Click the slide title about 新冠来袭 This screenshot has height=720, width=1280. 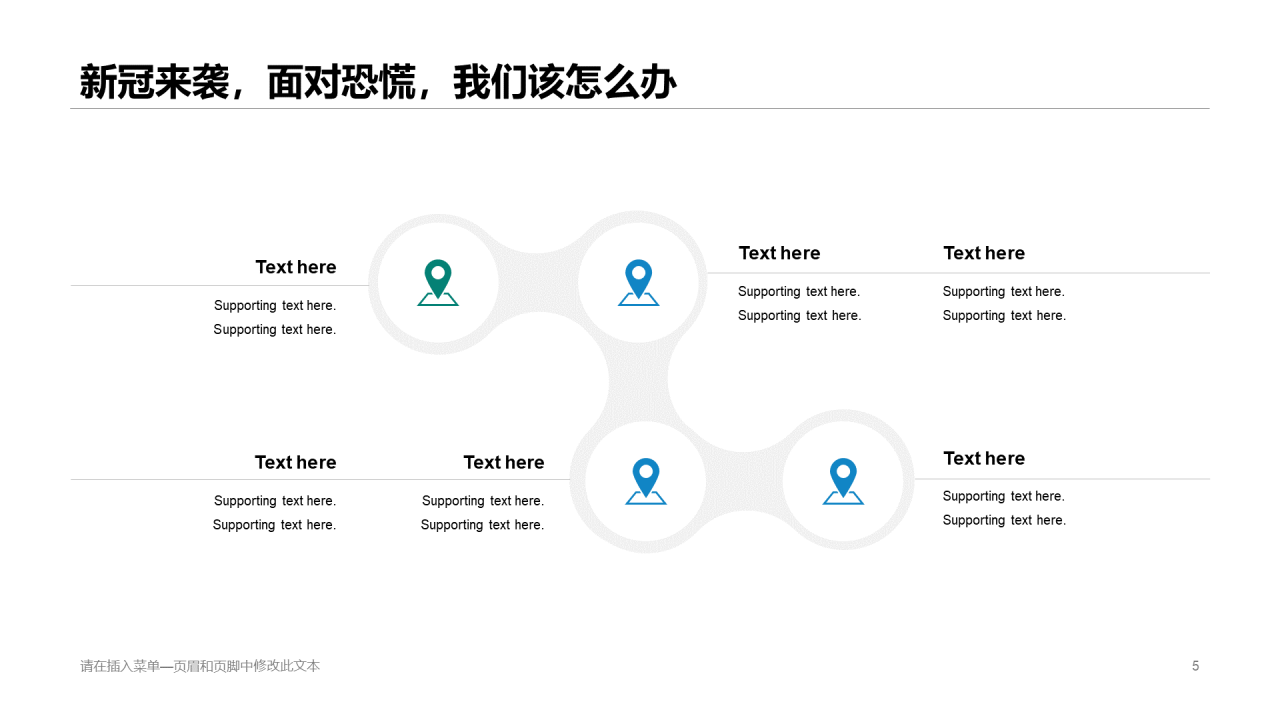(x=377, y=84)
